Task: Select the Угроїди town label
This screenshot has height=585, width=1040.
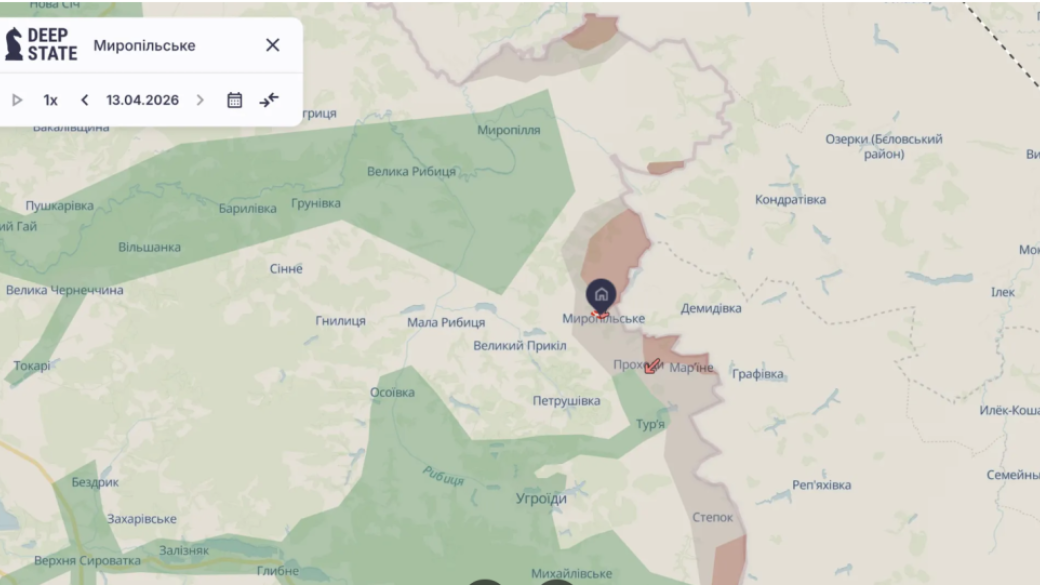Action: (x=541, y=499)
